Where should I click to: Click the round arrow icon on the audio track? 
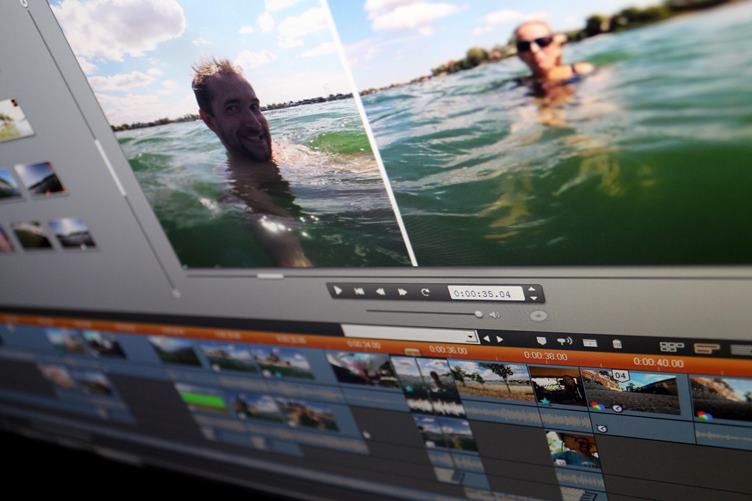[601, 428]
